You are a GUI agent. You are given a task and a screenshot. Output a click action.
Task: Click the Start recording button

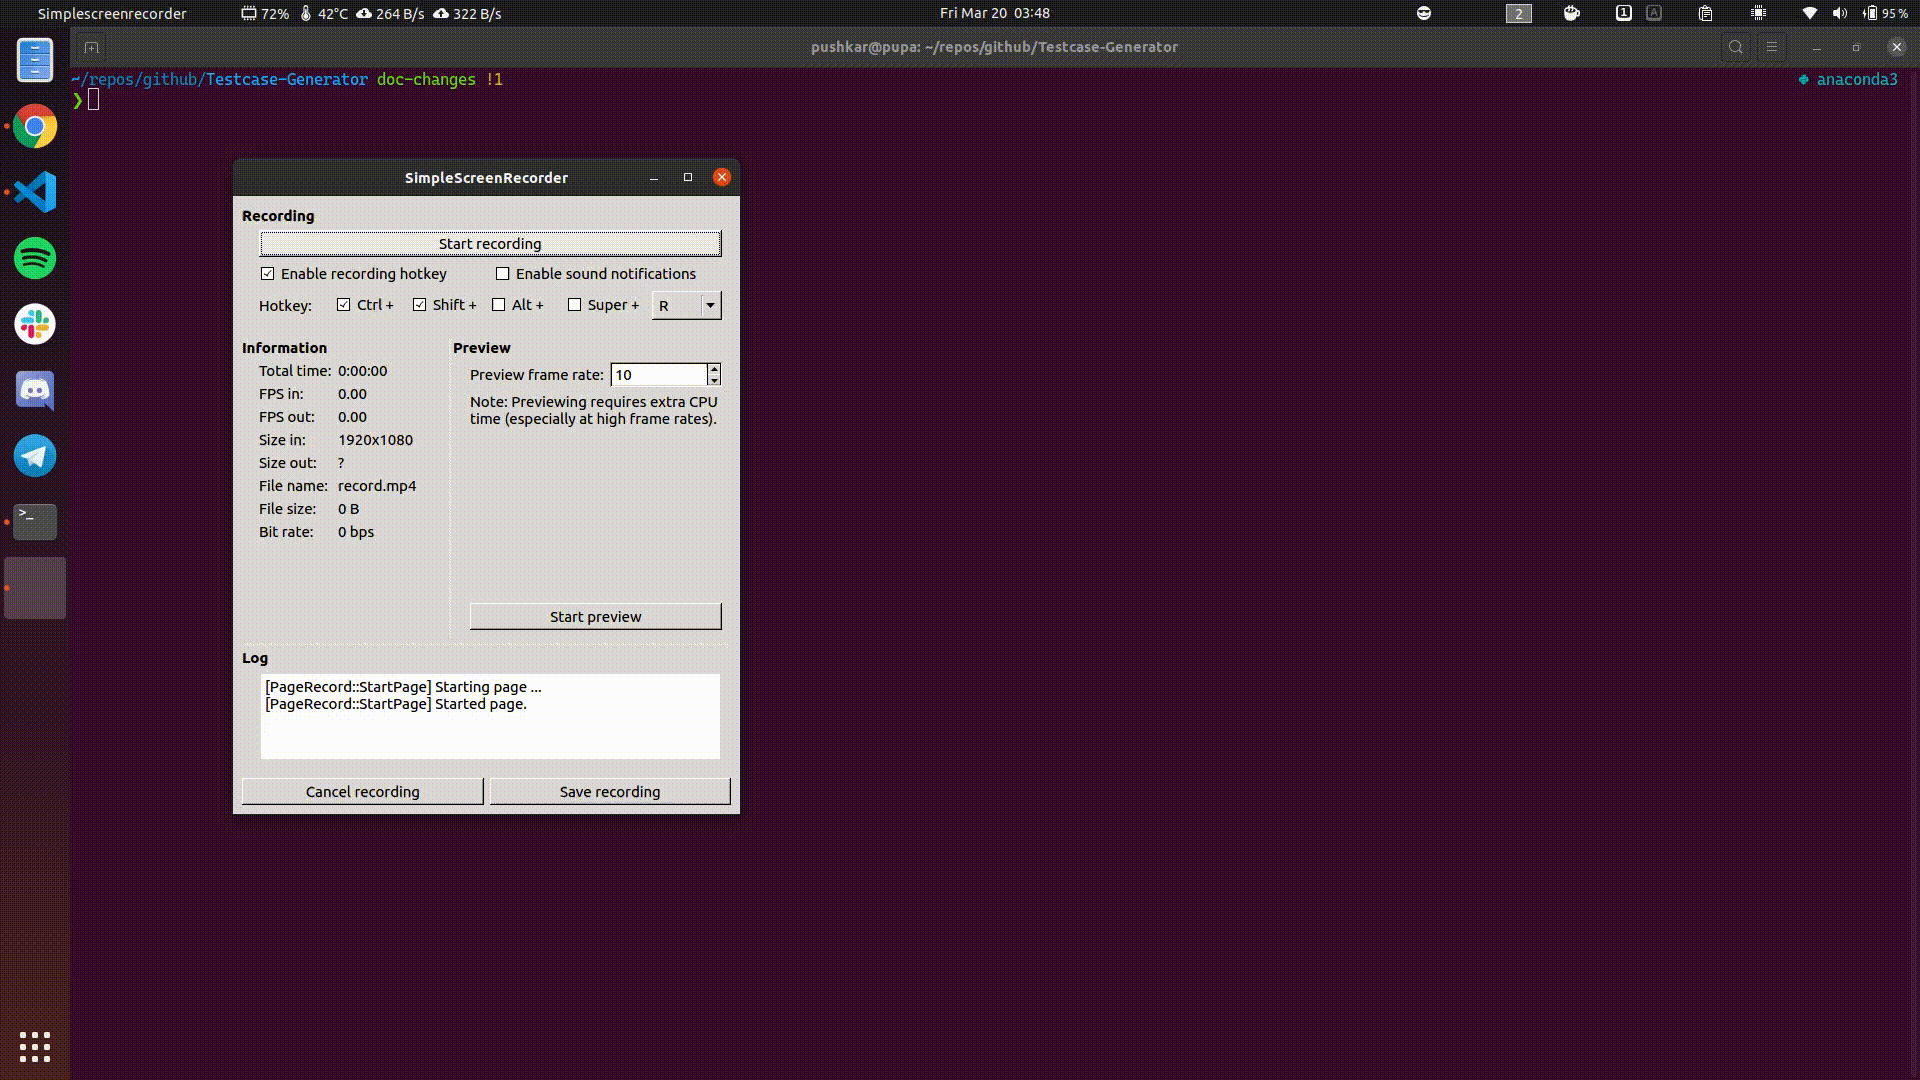(490, 244)
